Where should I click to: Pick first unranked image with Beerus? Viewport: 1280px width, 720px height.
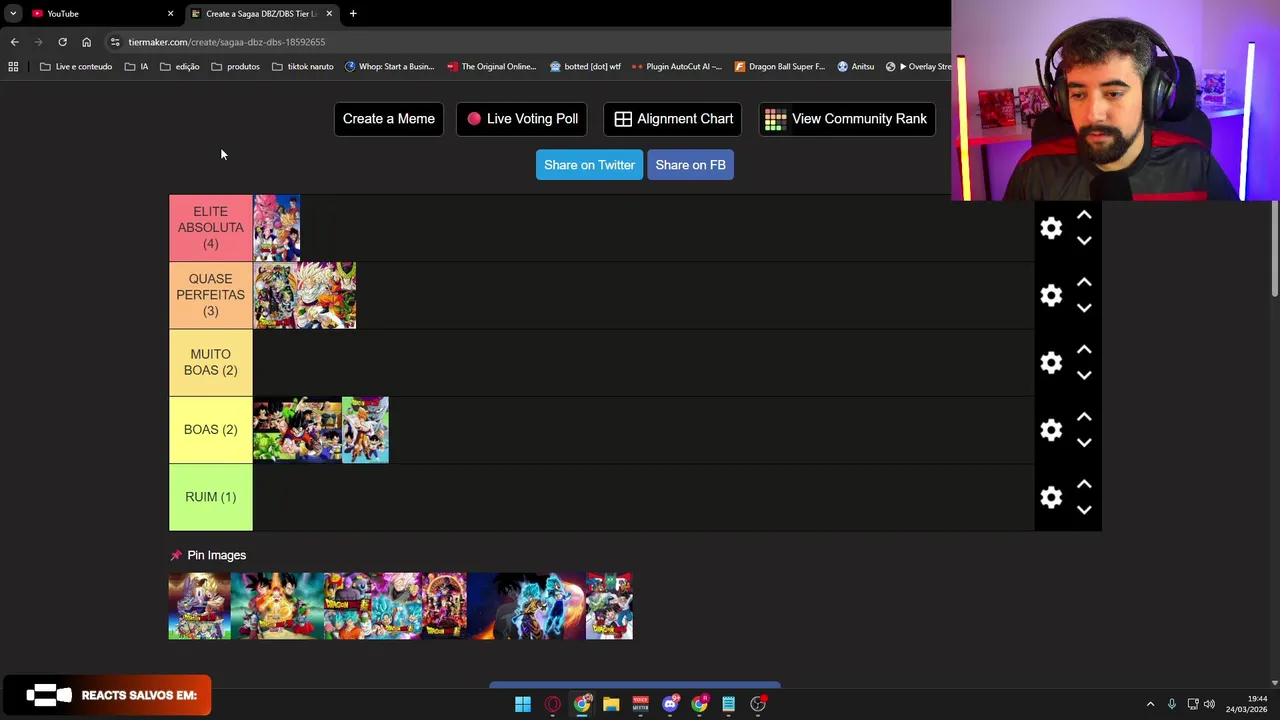point(200,606)
